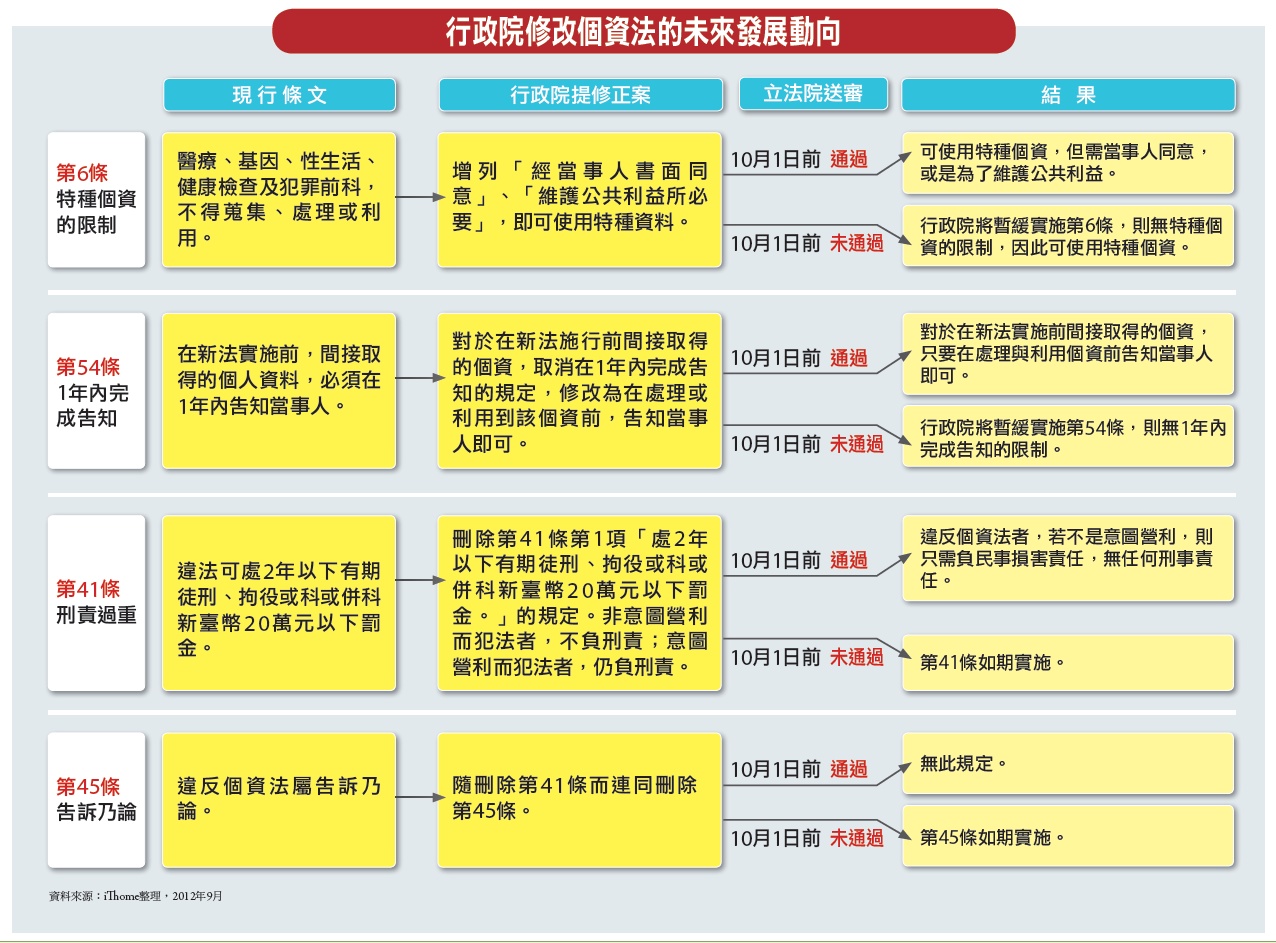Click the current-text box 違反個資法屬告訴乃論
The height and width of the screenshot is (943, 1276).
pos(279,799)
